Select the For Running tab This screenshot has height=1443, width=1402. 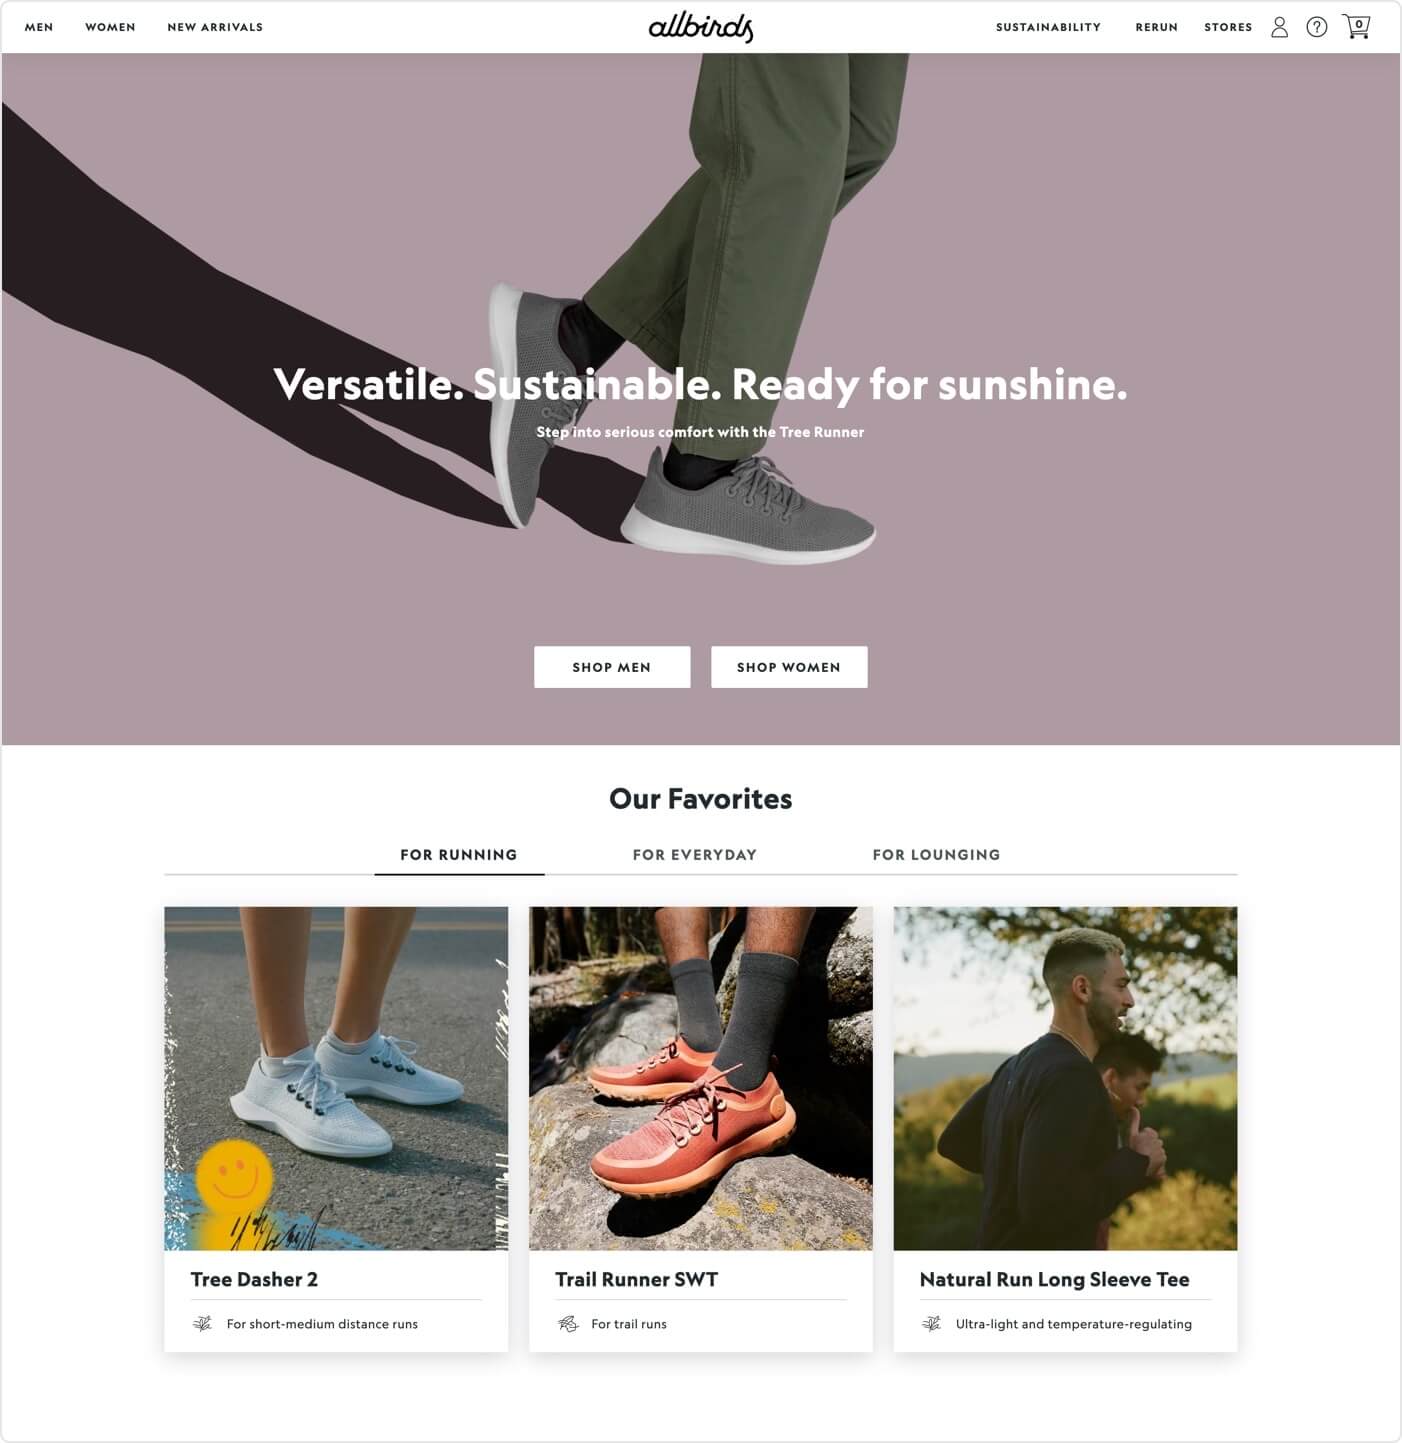[x=459, y=855]
